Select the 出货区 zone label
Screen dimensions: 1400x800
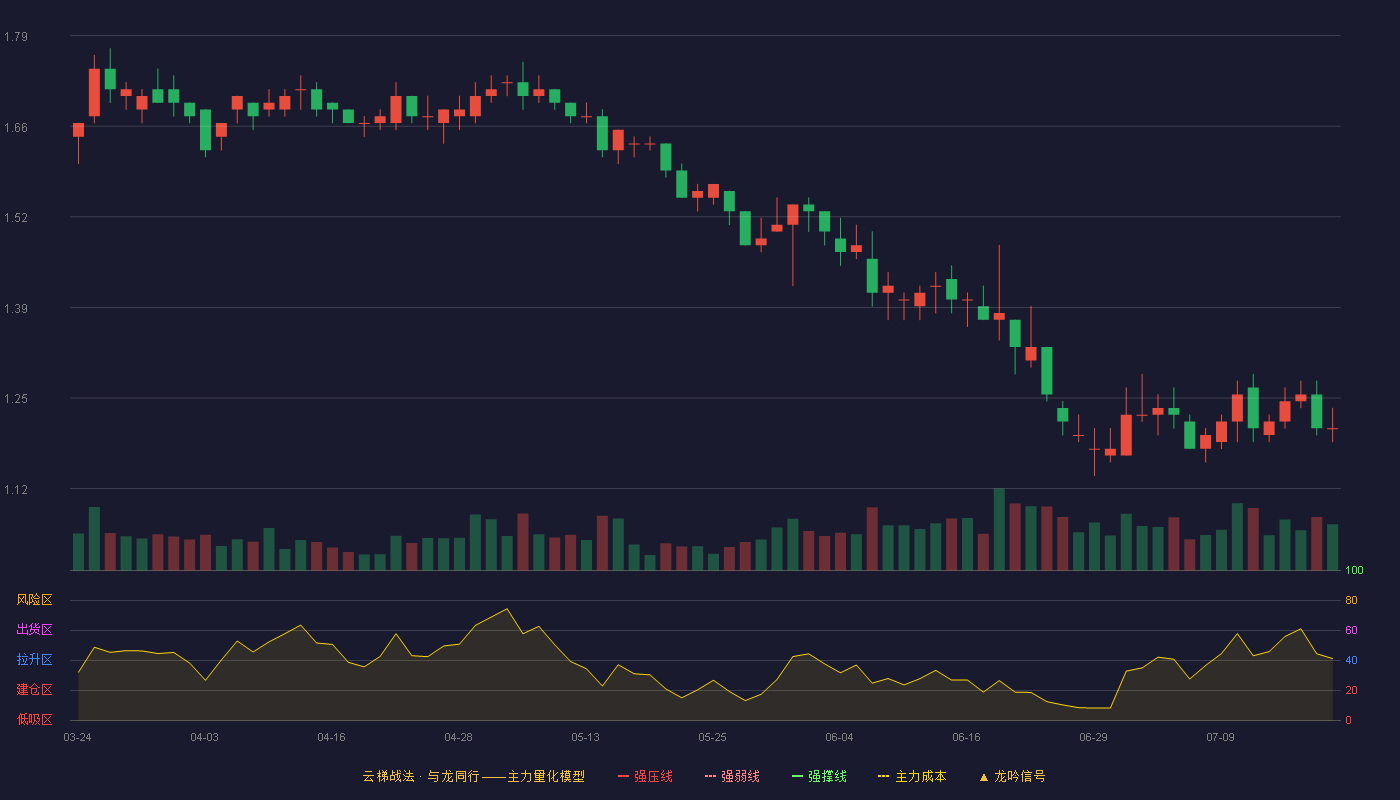34,630
